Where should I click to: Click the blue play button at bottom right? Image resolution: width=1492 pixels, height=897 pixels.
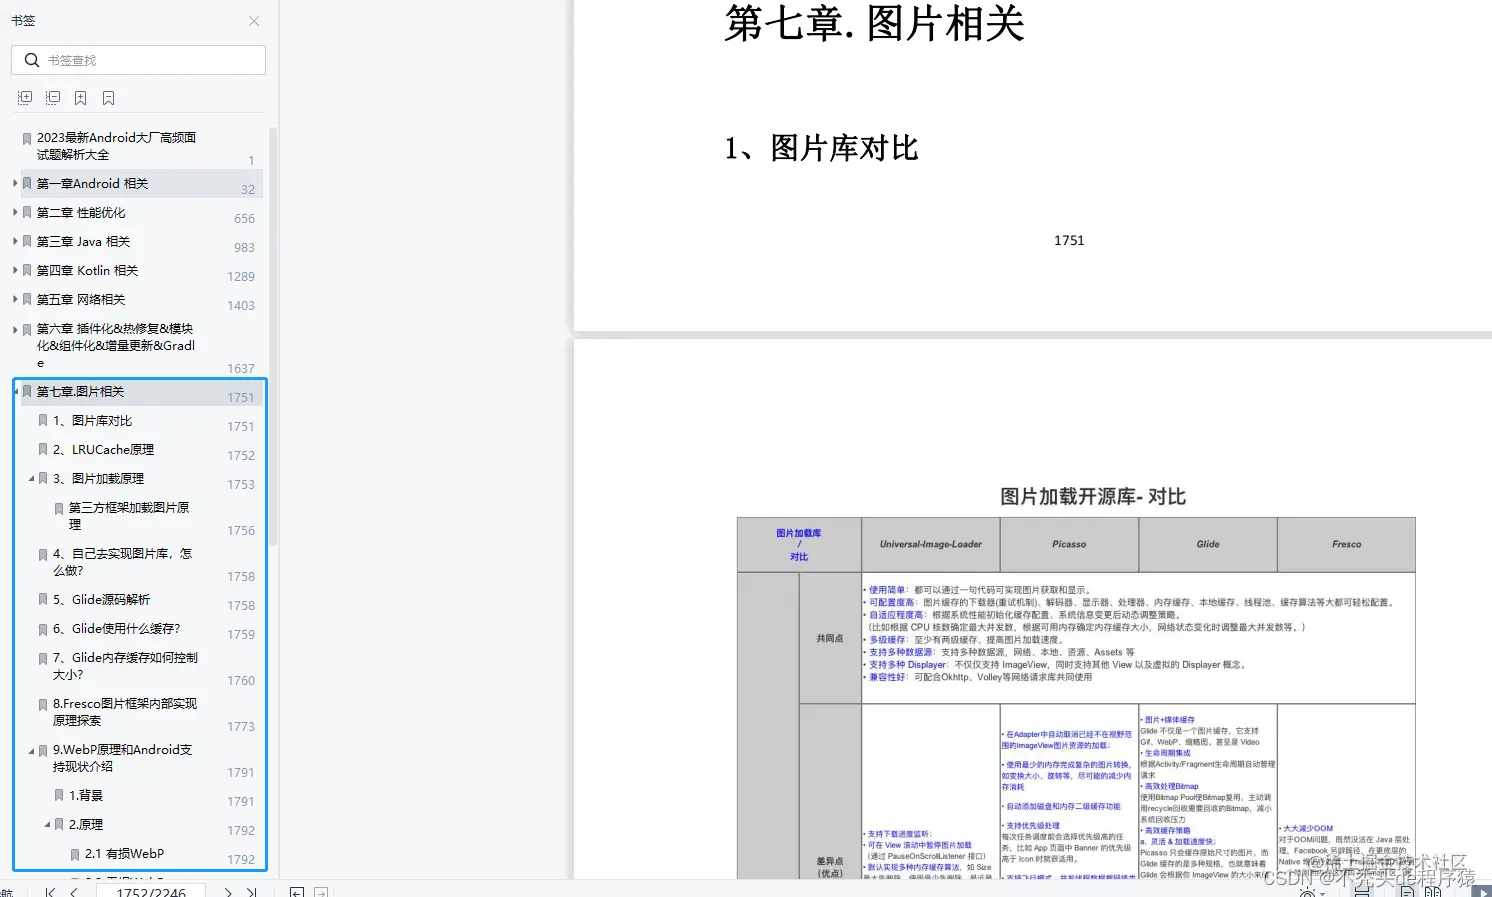point(1483,890)
